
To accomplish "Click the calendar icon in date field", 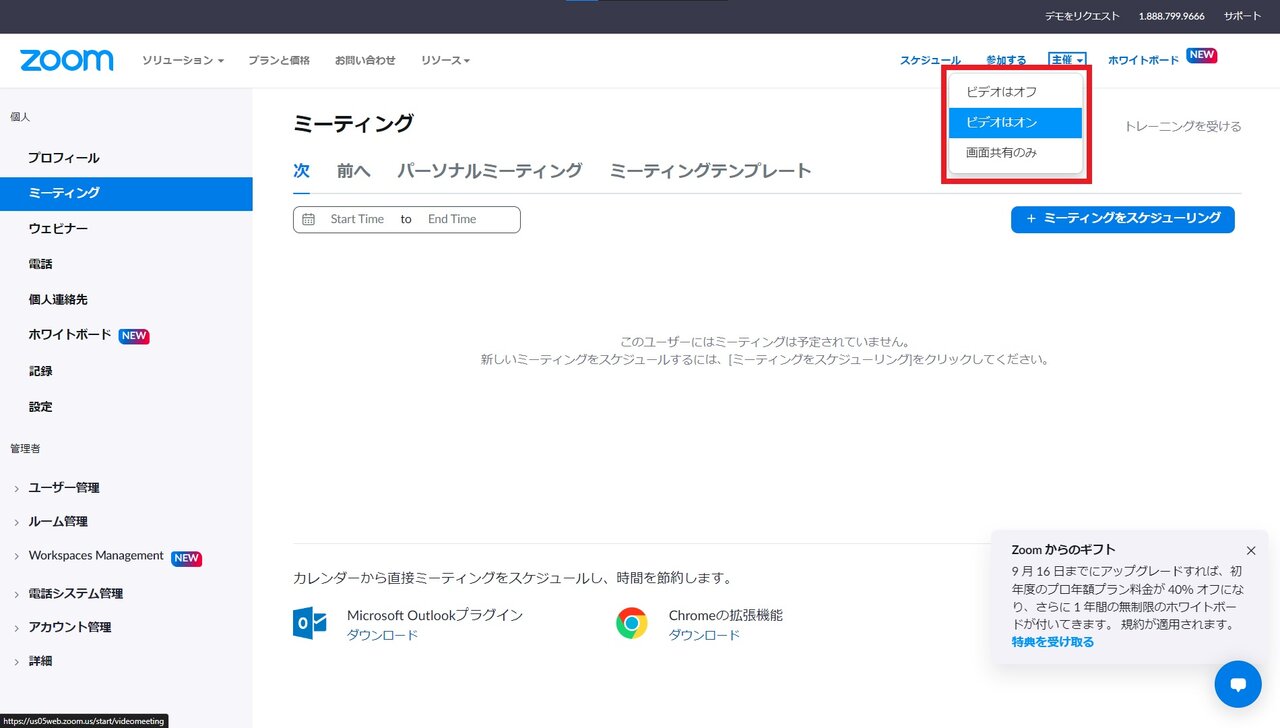I will coord(308,219).
